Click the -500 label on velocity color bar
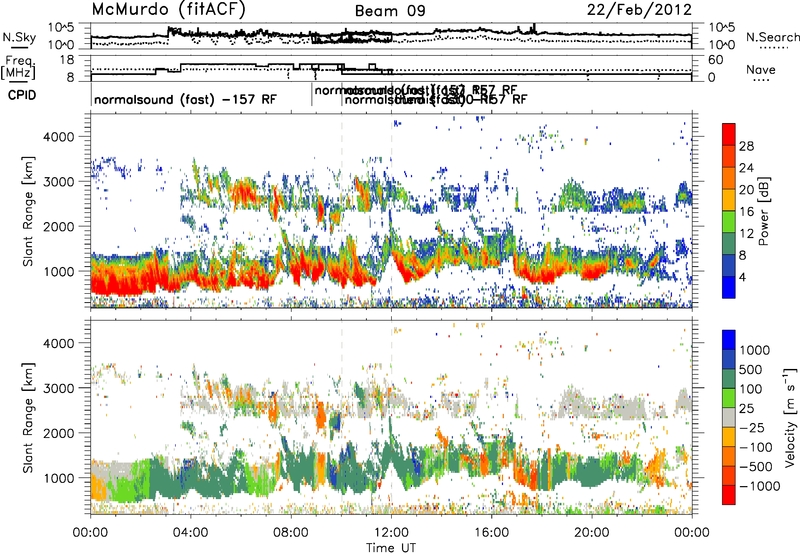 click(x=756, y=467)
